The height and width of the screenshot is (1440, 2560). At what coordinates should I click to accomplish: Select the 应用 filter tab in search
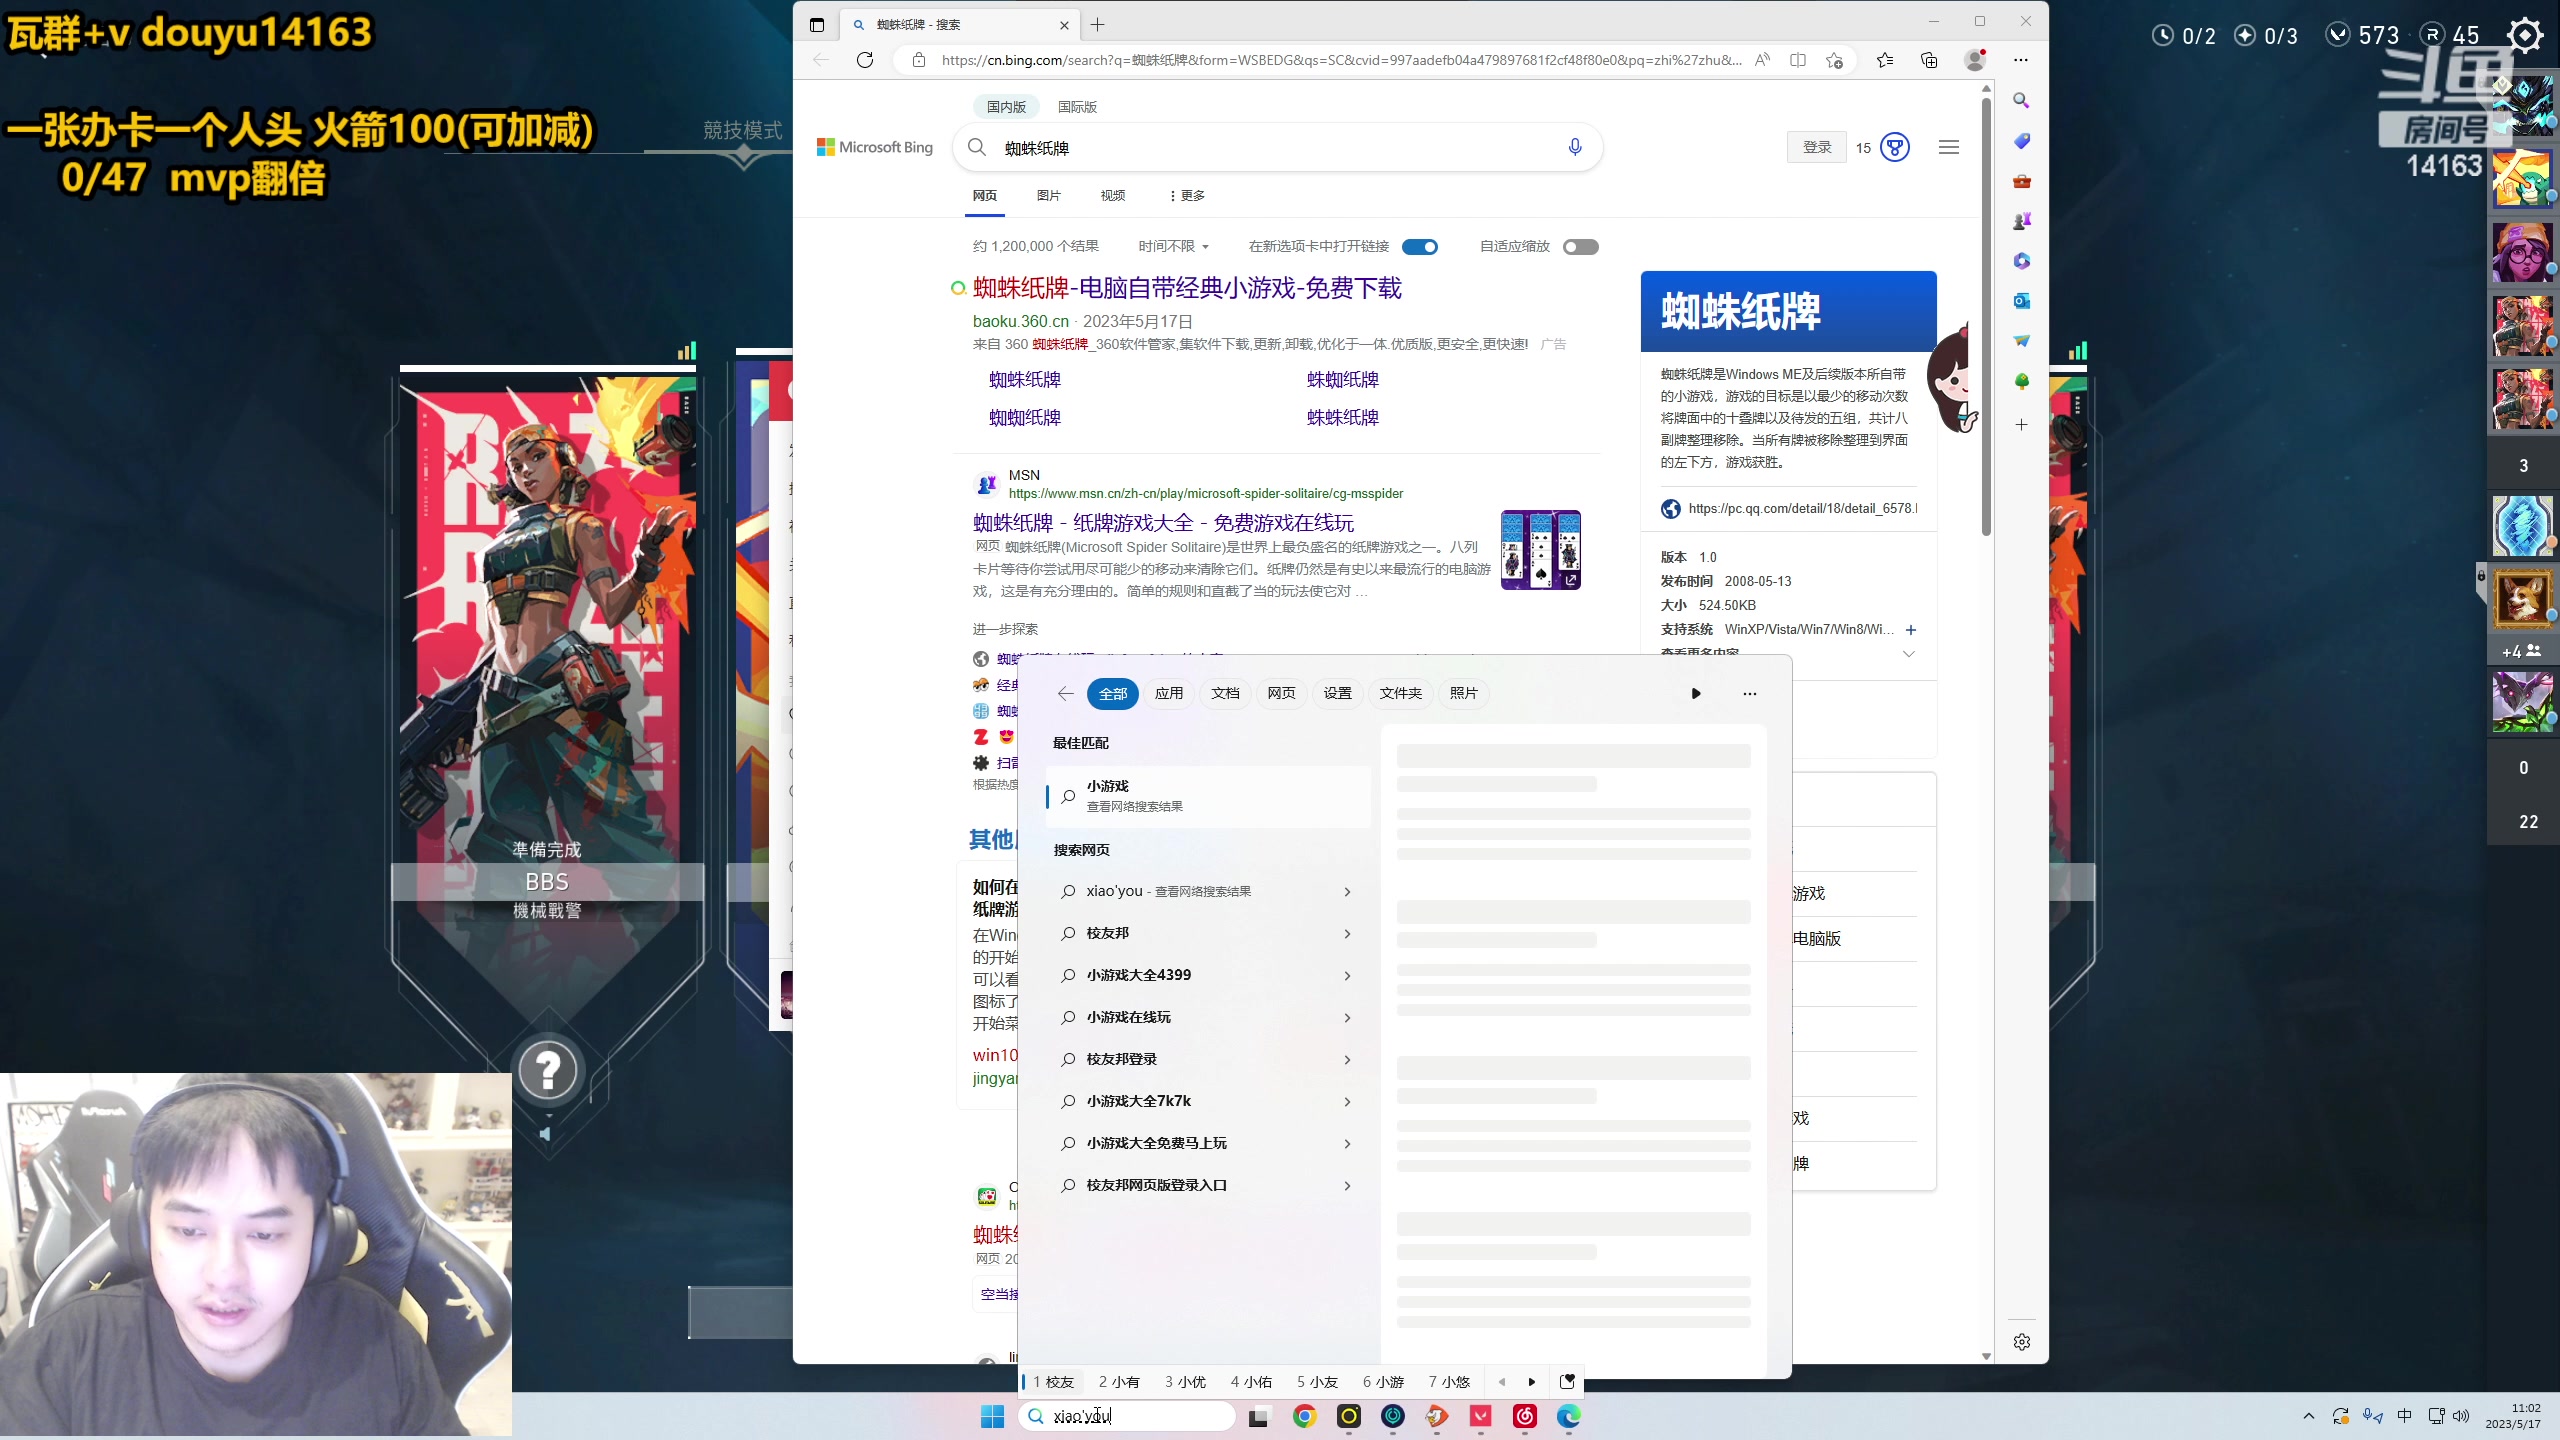click(x=1168, y=693)
